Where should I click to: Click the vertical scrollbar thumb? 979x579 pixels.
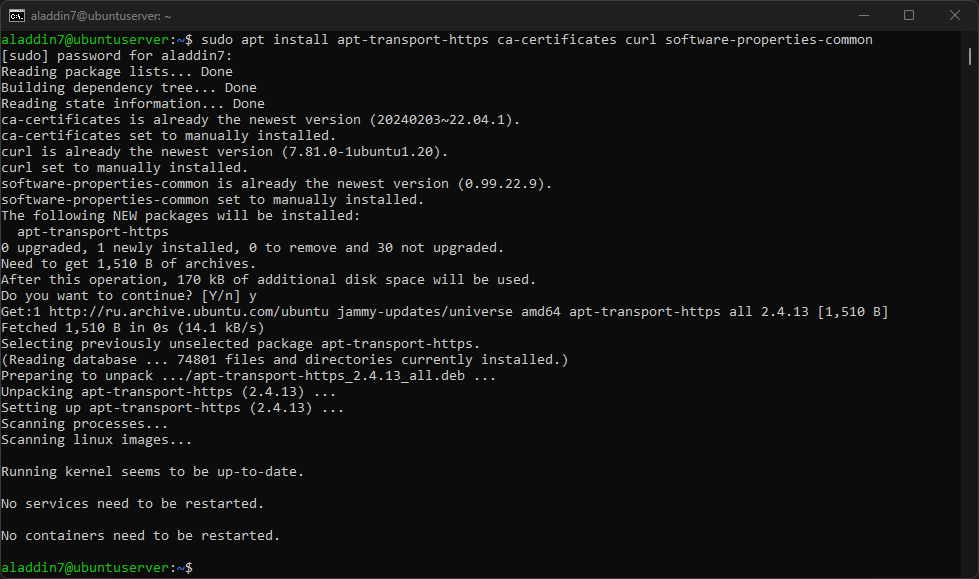coord(970,56)
